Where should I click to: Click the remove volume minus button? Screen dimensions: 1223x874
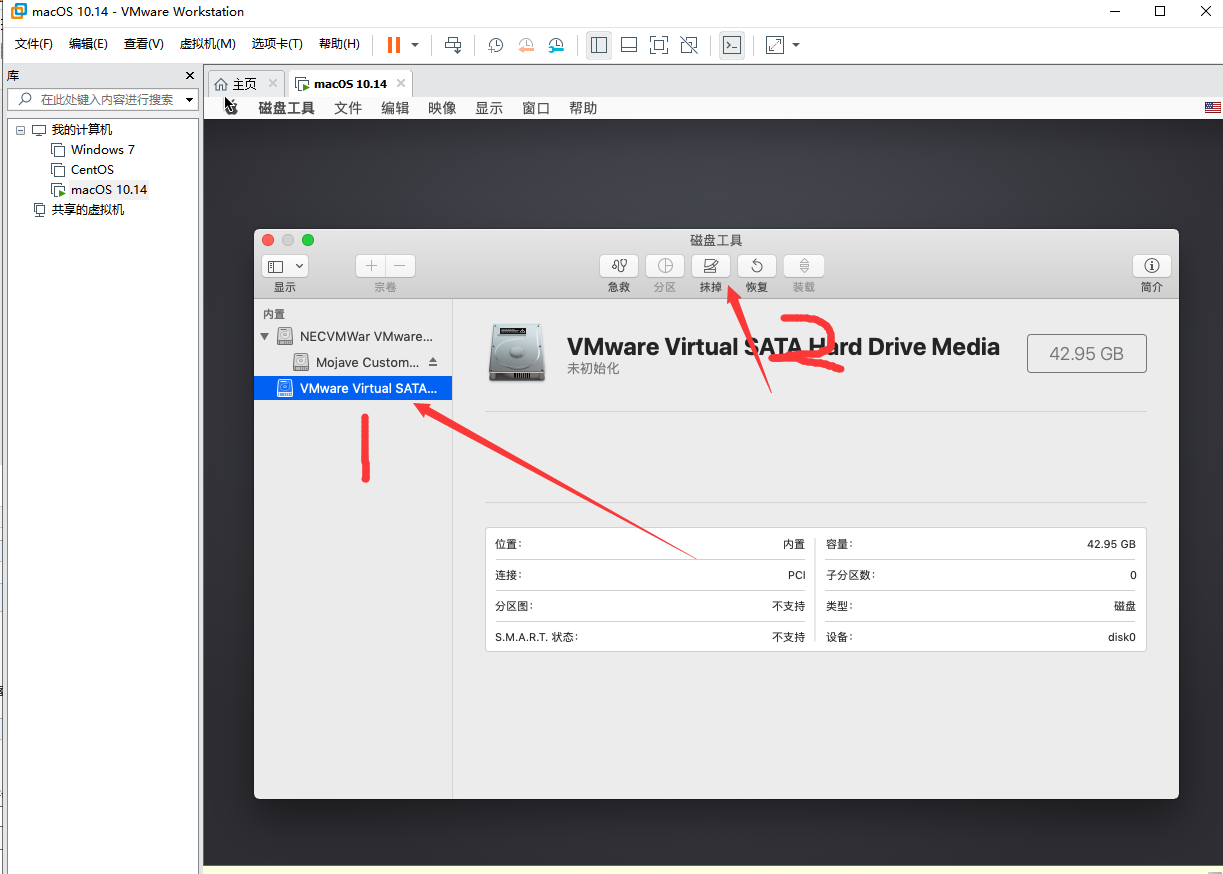pos(400,266)
